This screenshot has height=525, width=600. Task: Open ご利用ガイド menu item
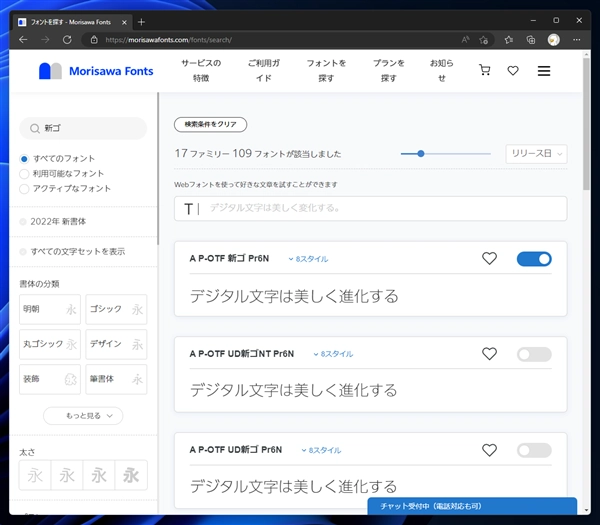click(264, 70)
